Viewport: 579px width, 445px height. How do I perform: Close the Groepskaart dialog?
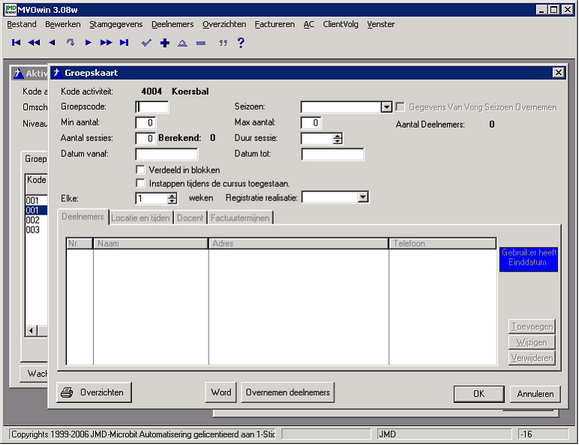click(558, 73)
